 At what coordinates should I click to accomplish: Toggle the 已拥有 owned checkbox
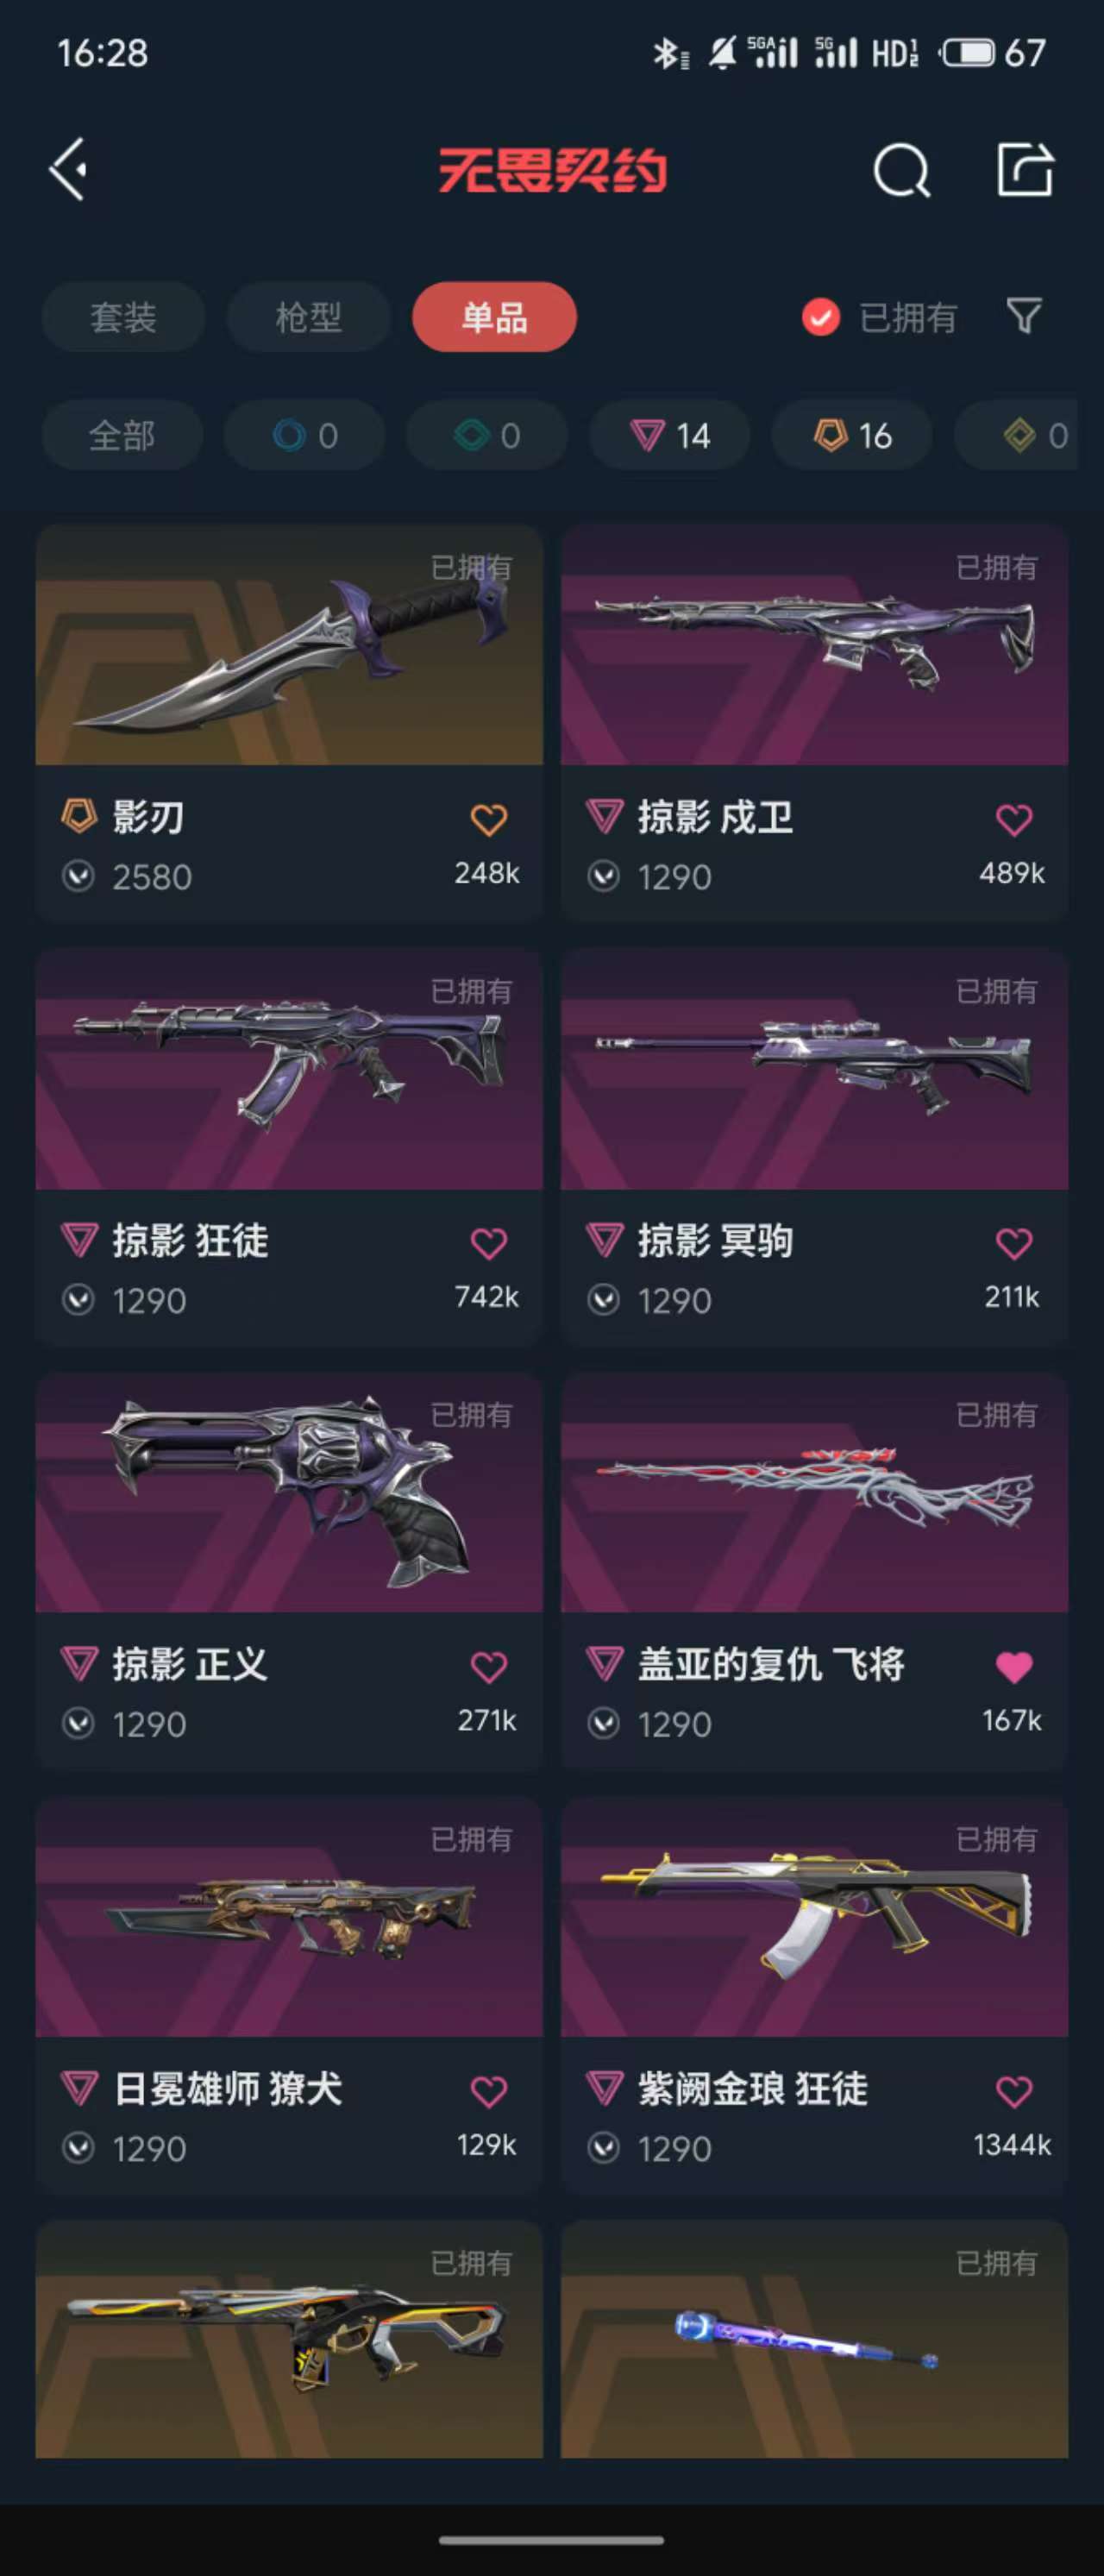tap(821, 318)
